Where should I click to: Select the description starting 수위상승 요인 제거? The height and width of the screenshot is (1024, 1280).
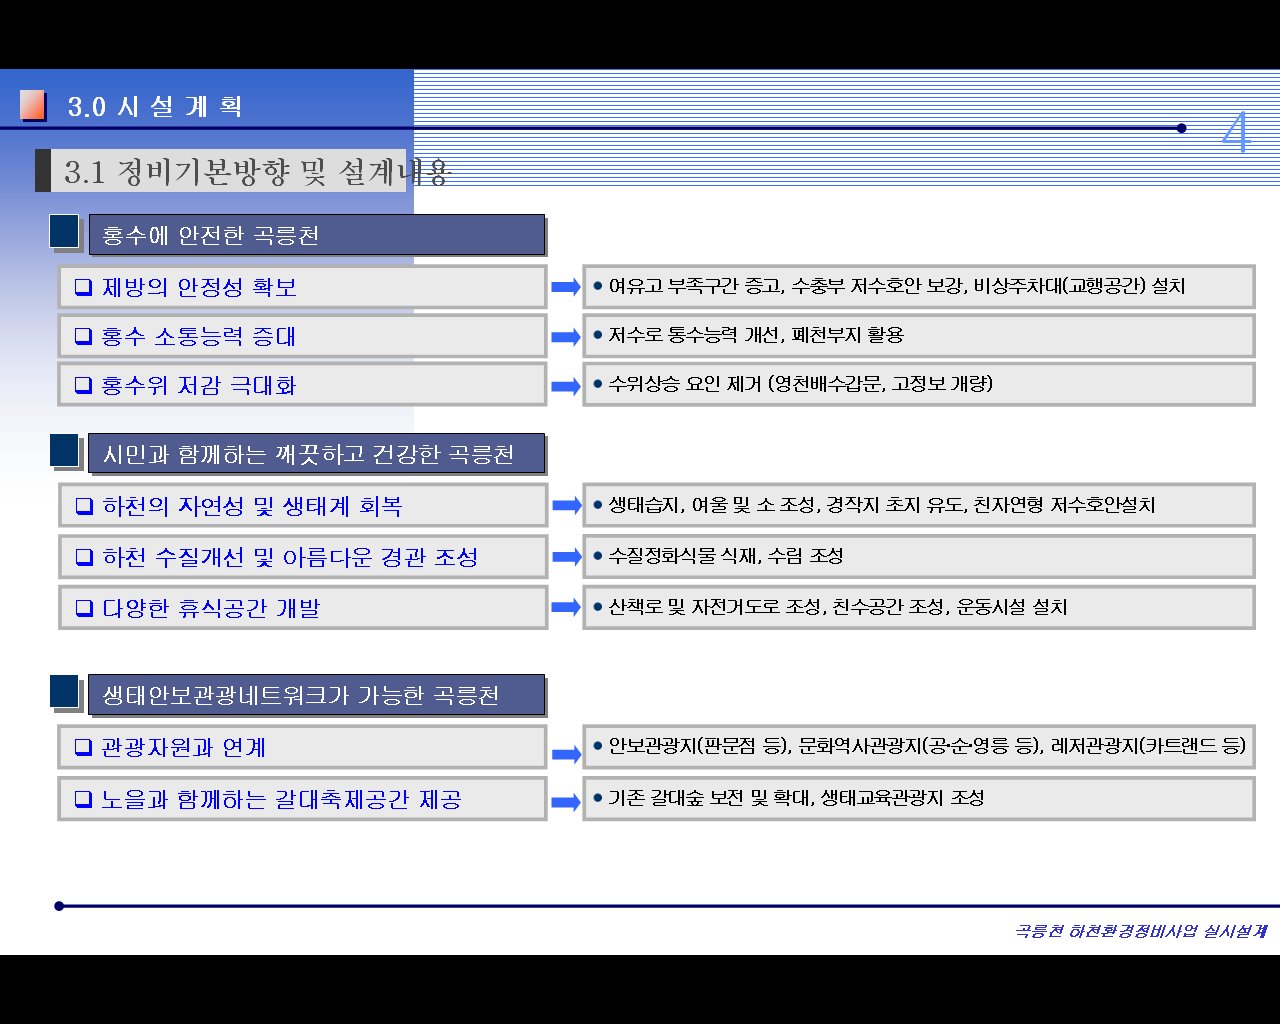[x=919, y=384]
